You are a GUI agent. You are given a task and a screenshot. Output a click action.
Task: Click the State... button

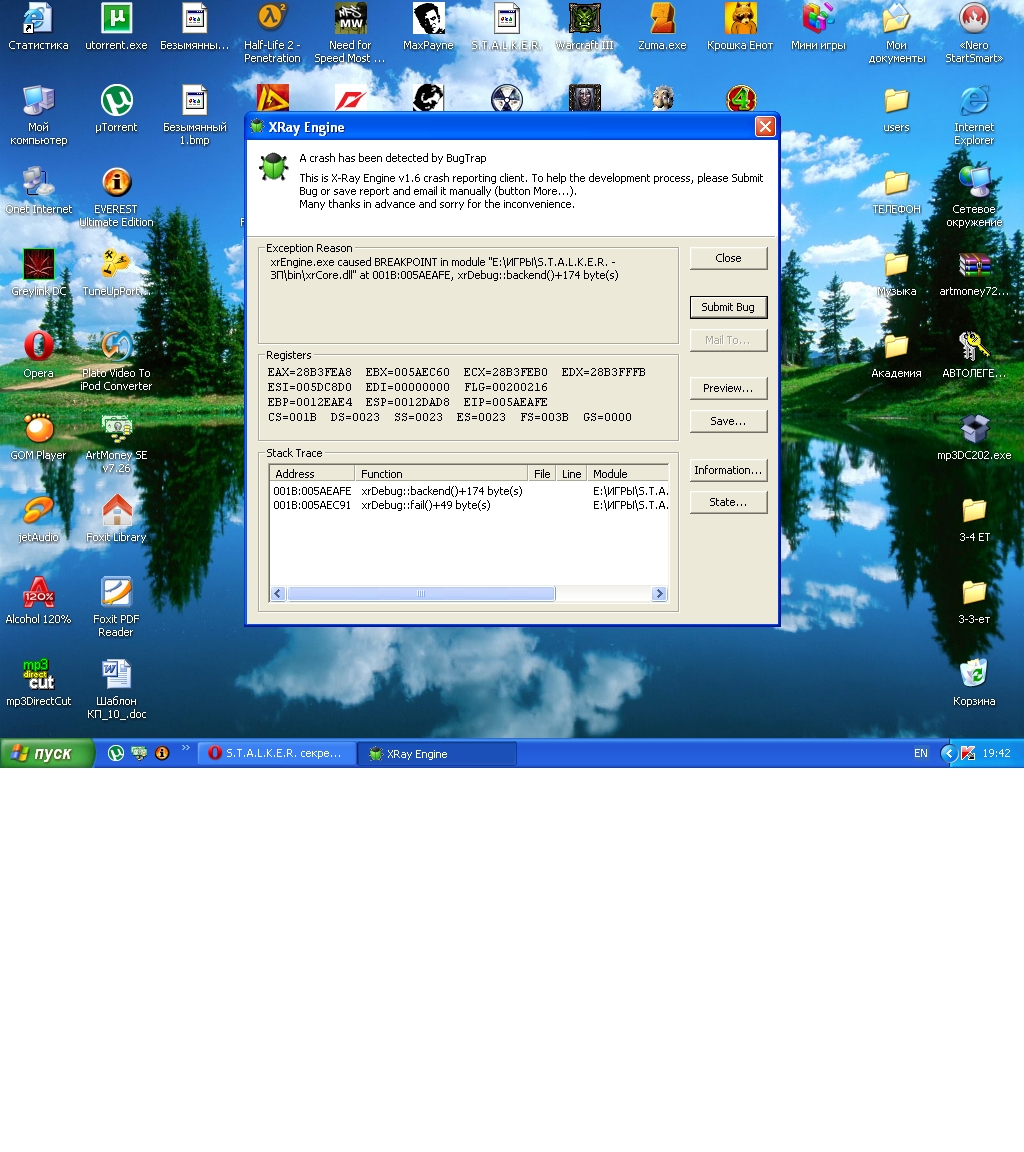pyautogui.click(x=728, y=503)
